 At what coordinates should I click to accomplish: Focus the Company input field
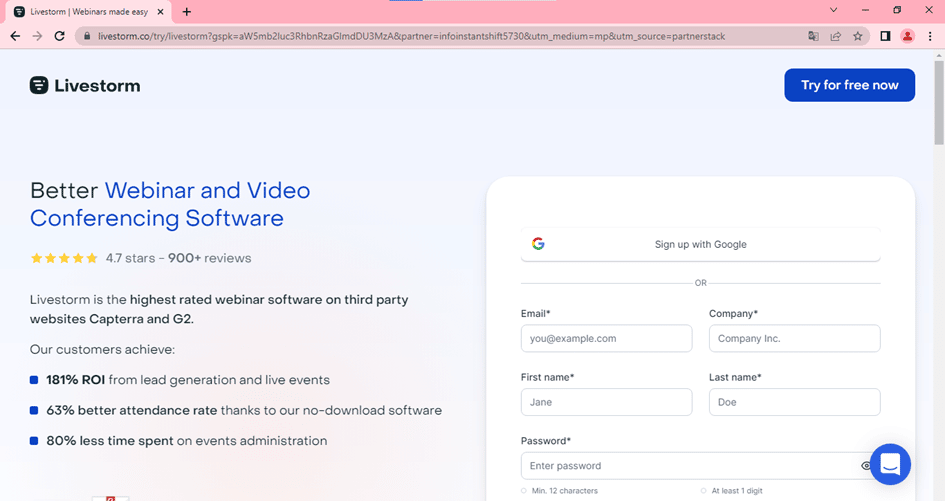pos(794,338)
